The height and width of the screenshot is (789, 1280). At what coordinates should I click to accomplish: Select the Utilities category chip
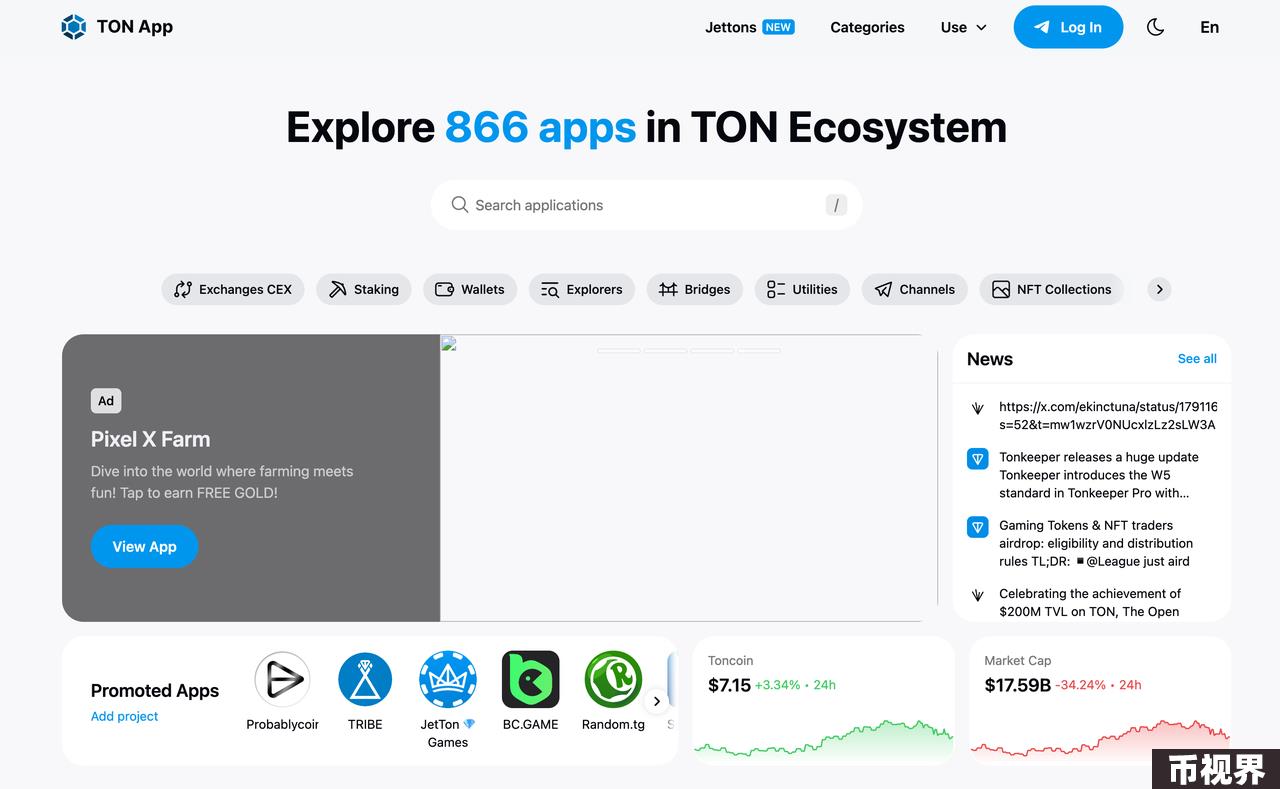(x=802, y=289)
